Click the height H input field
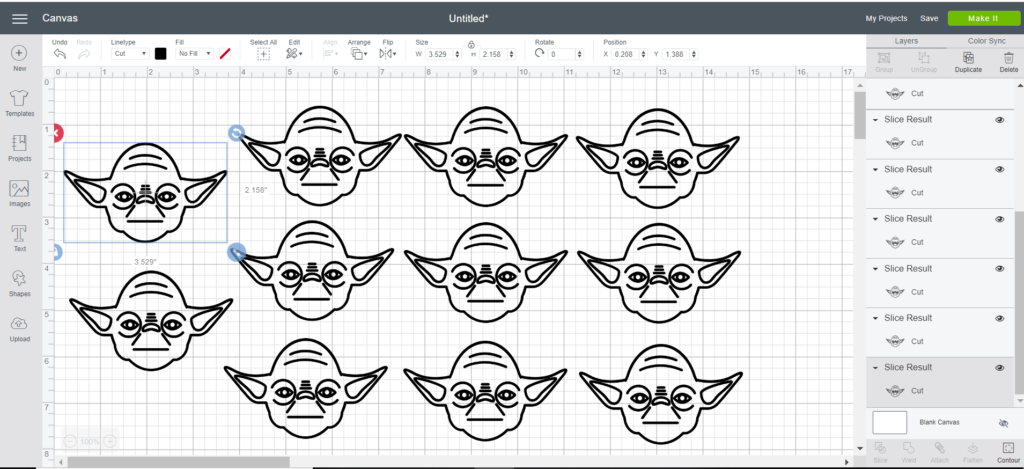 tap(493, 54)
